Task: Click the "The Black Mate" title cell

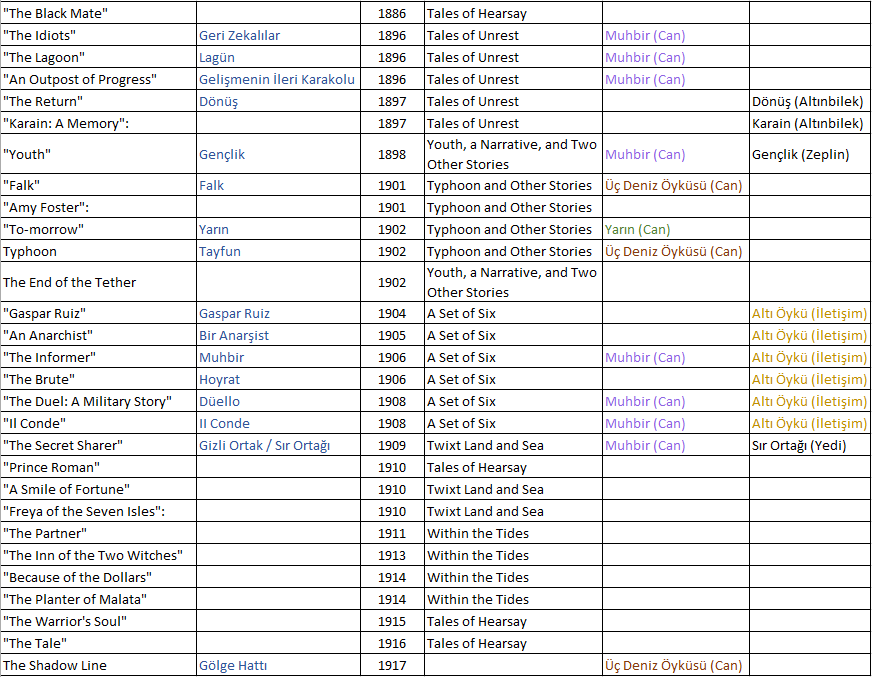Action: click(56, 14)
